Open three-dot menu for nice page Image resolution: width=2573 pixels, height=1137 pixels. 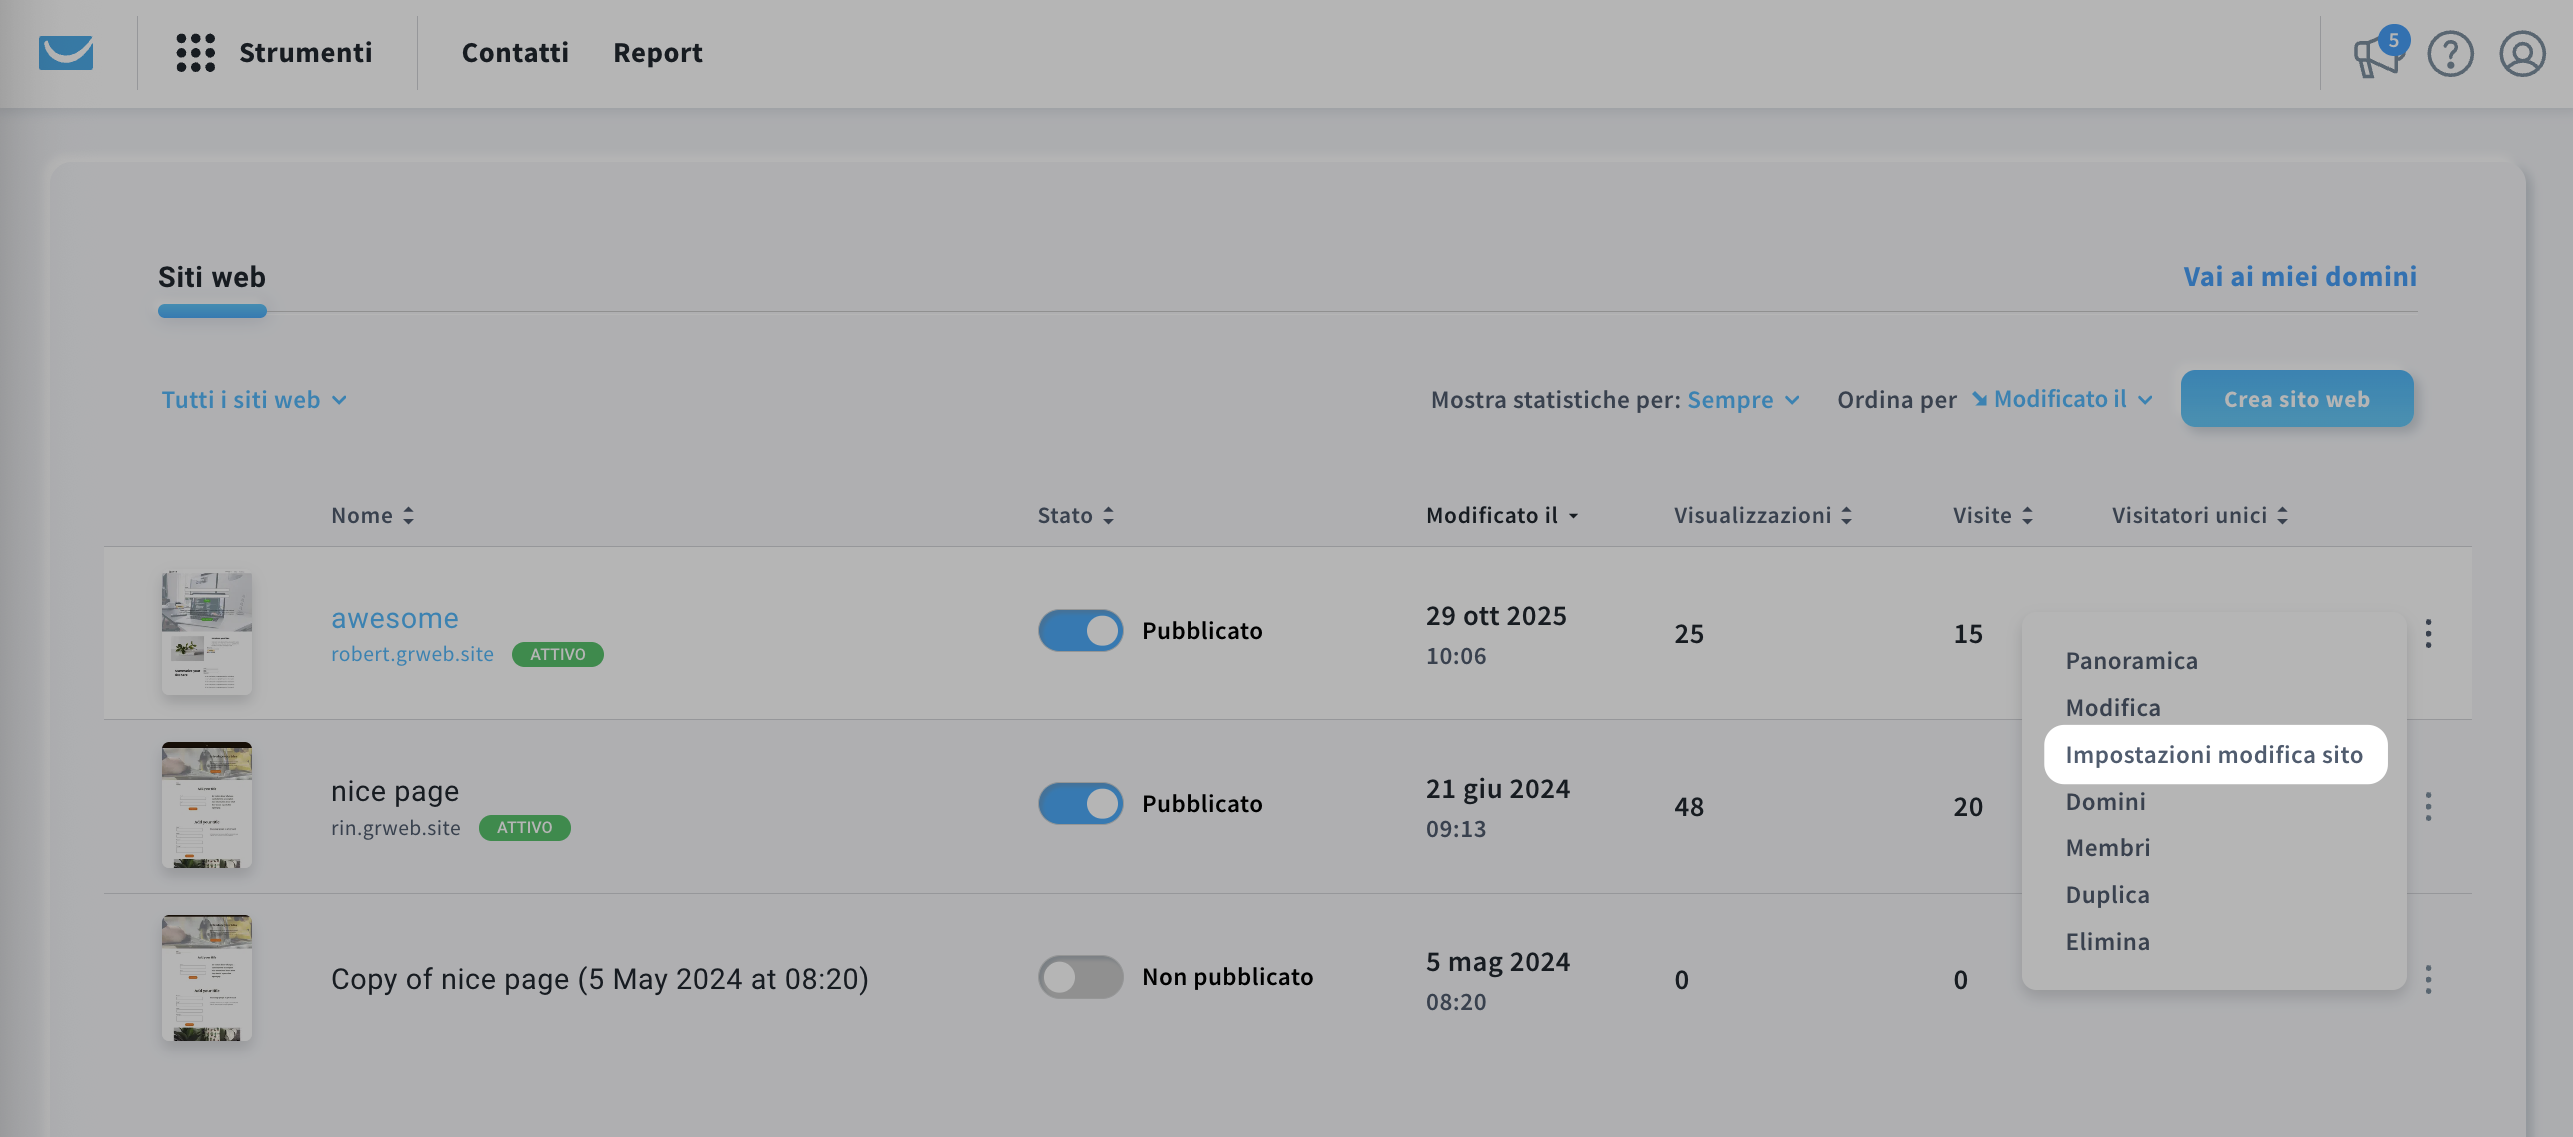pyautogui.click(x=2428, y=806)
